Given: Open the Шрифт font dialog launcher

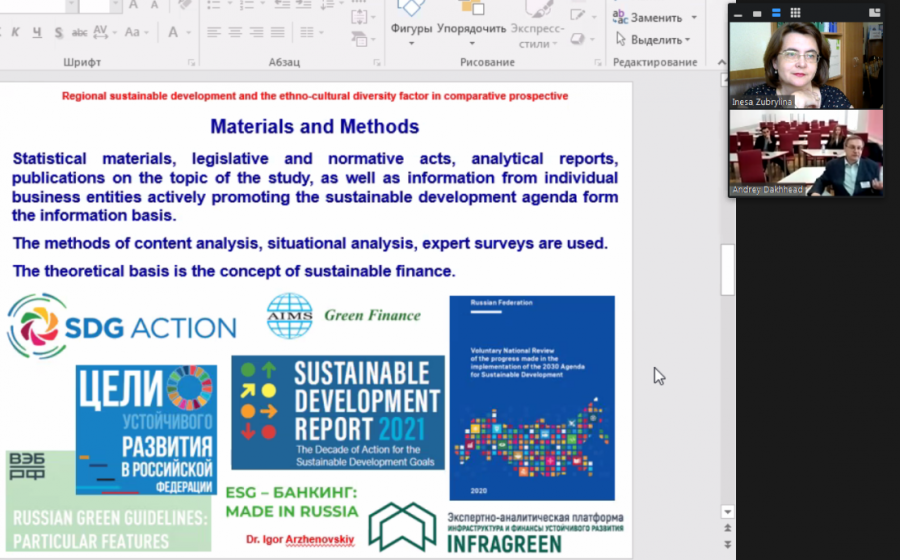Looking at the screenshot, I should coord(191,63).
